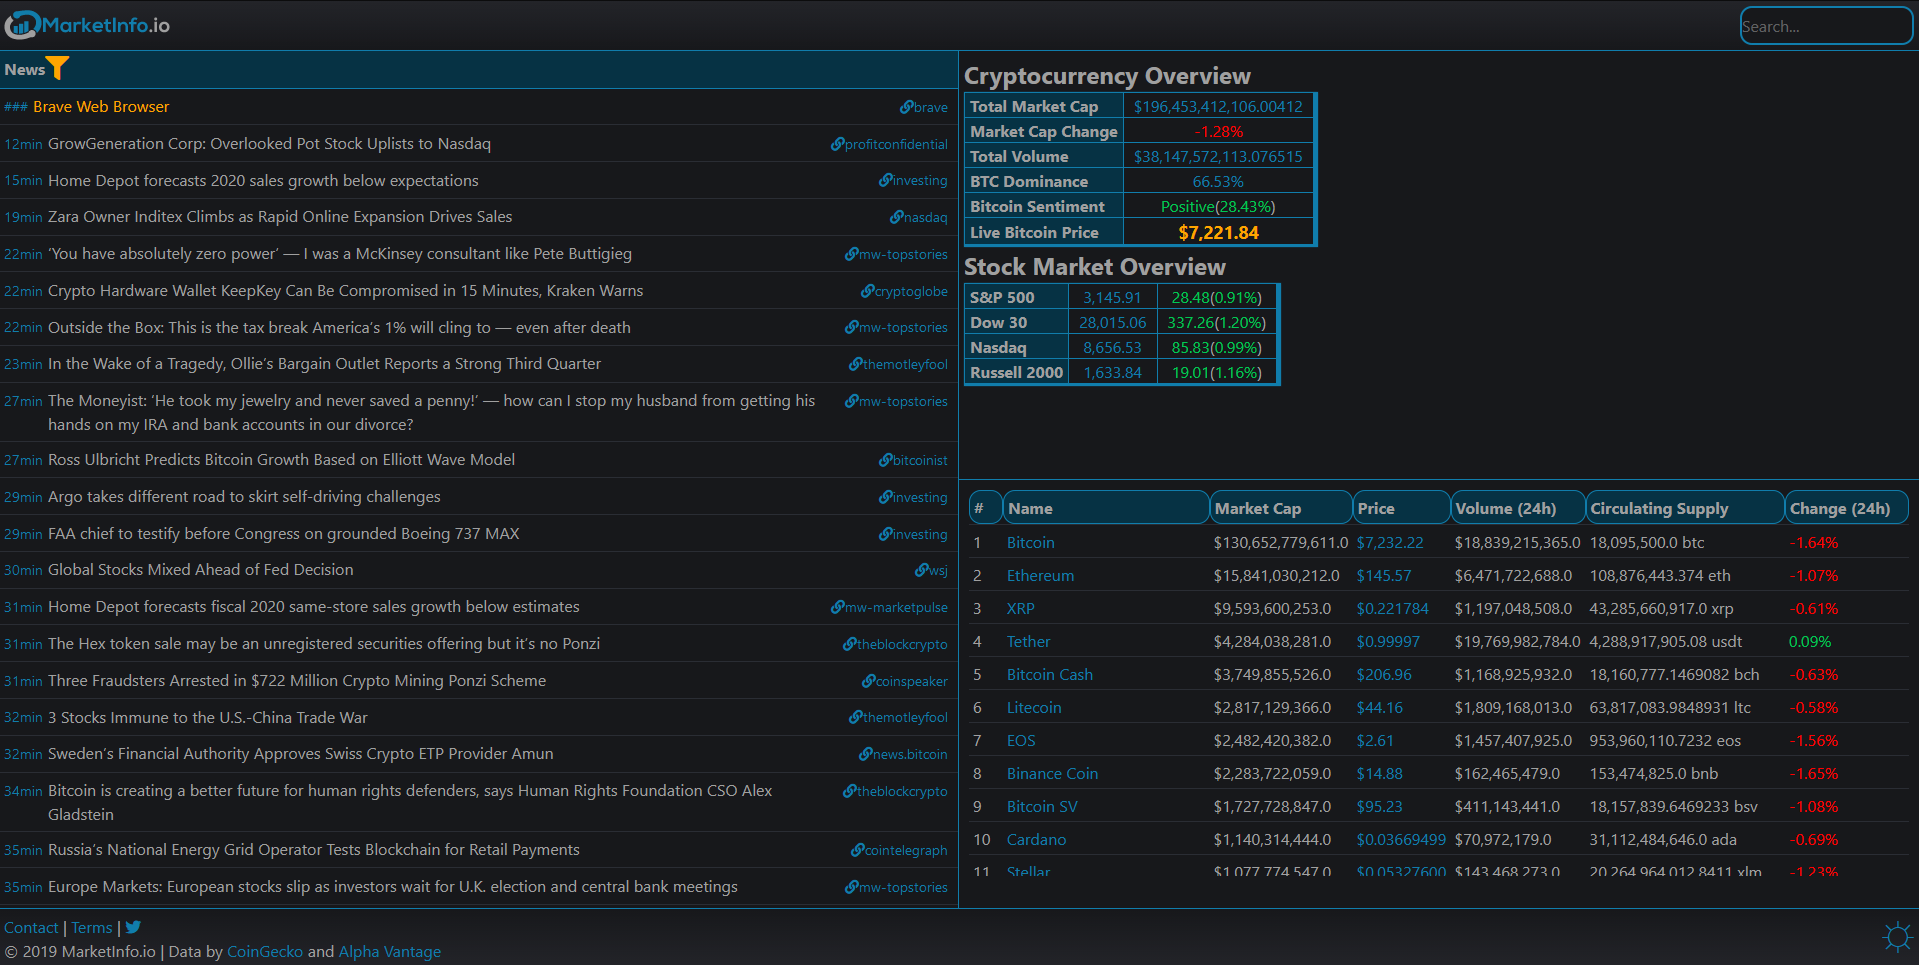This screenshot has height=965, width=1919.
Task: Click the Bitcoin price $7,232.22 link
Action: point(1390,542)
